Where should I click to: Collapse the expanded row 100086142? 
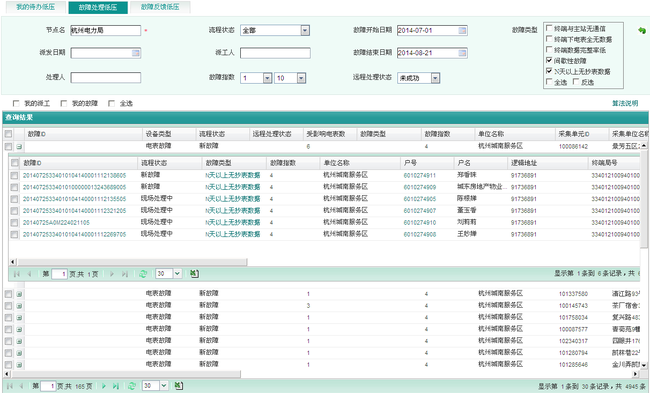click(x=19, y=146)
